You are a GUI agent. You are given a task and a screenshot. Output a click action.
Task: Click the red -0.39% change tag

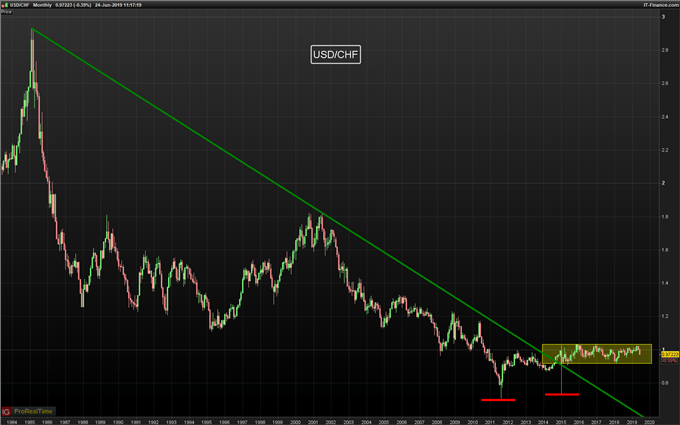670,360
